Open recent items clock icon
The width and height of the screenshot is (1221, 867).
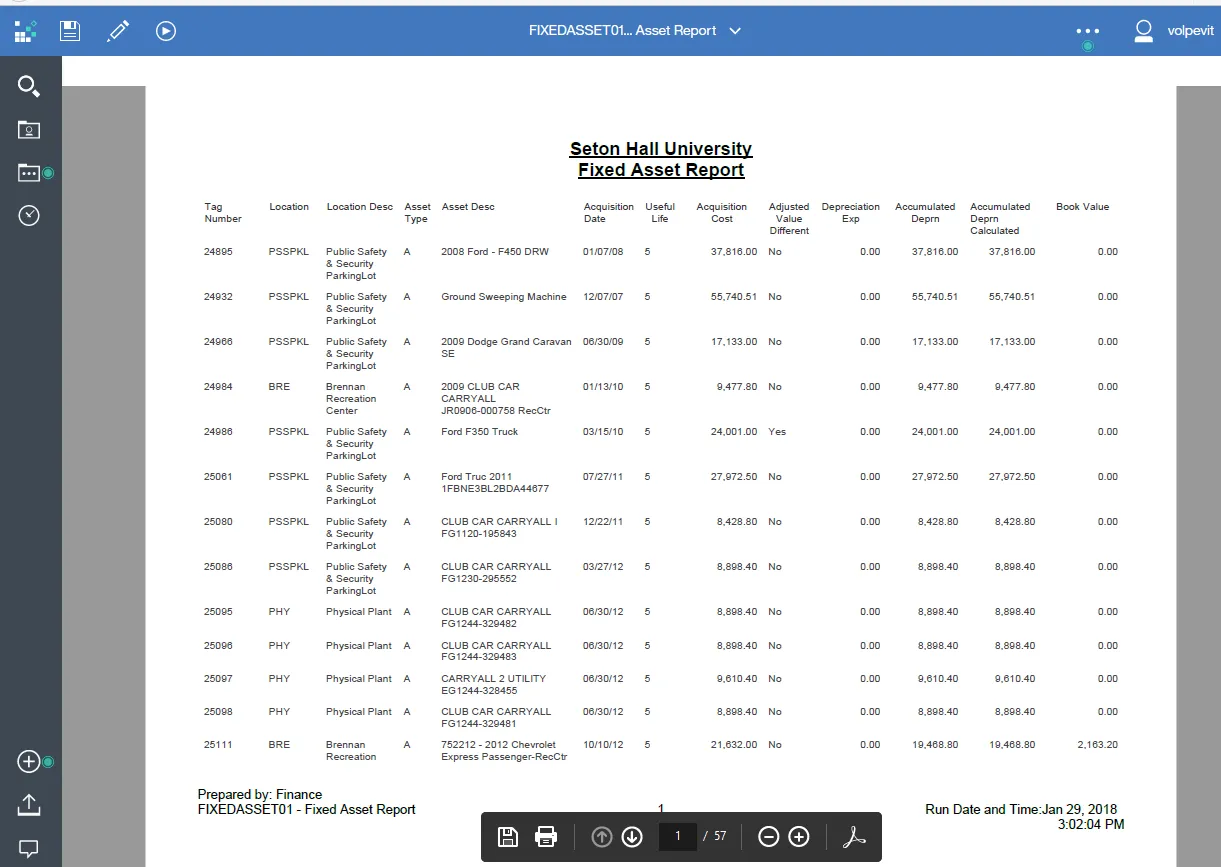point(29,215)
